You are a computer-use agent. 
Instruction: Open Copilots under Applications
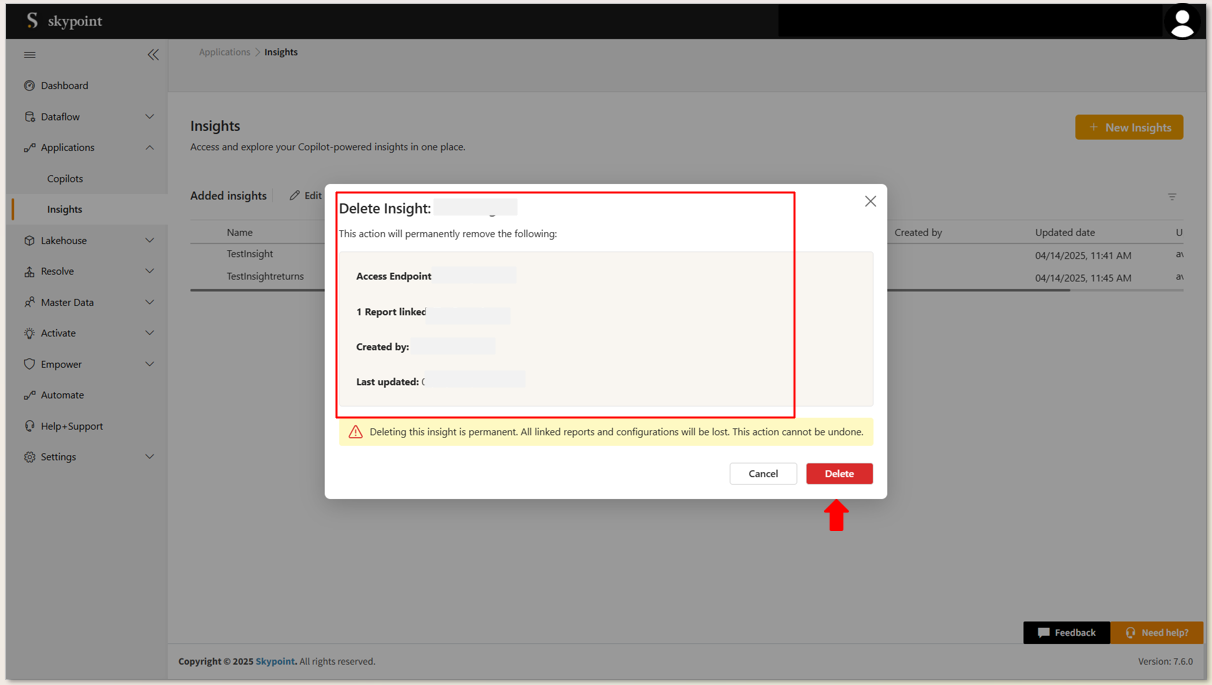tap(65, 179)
